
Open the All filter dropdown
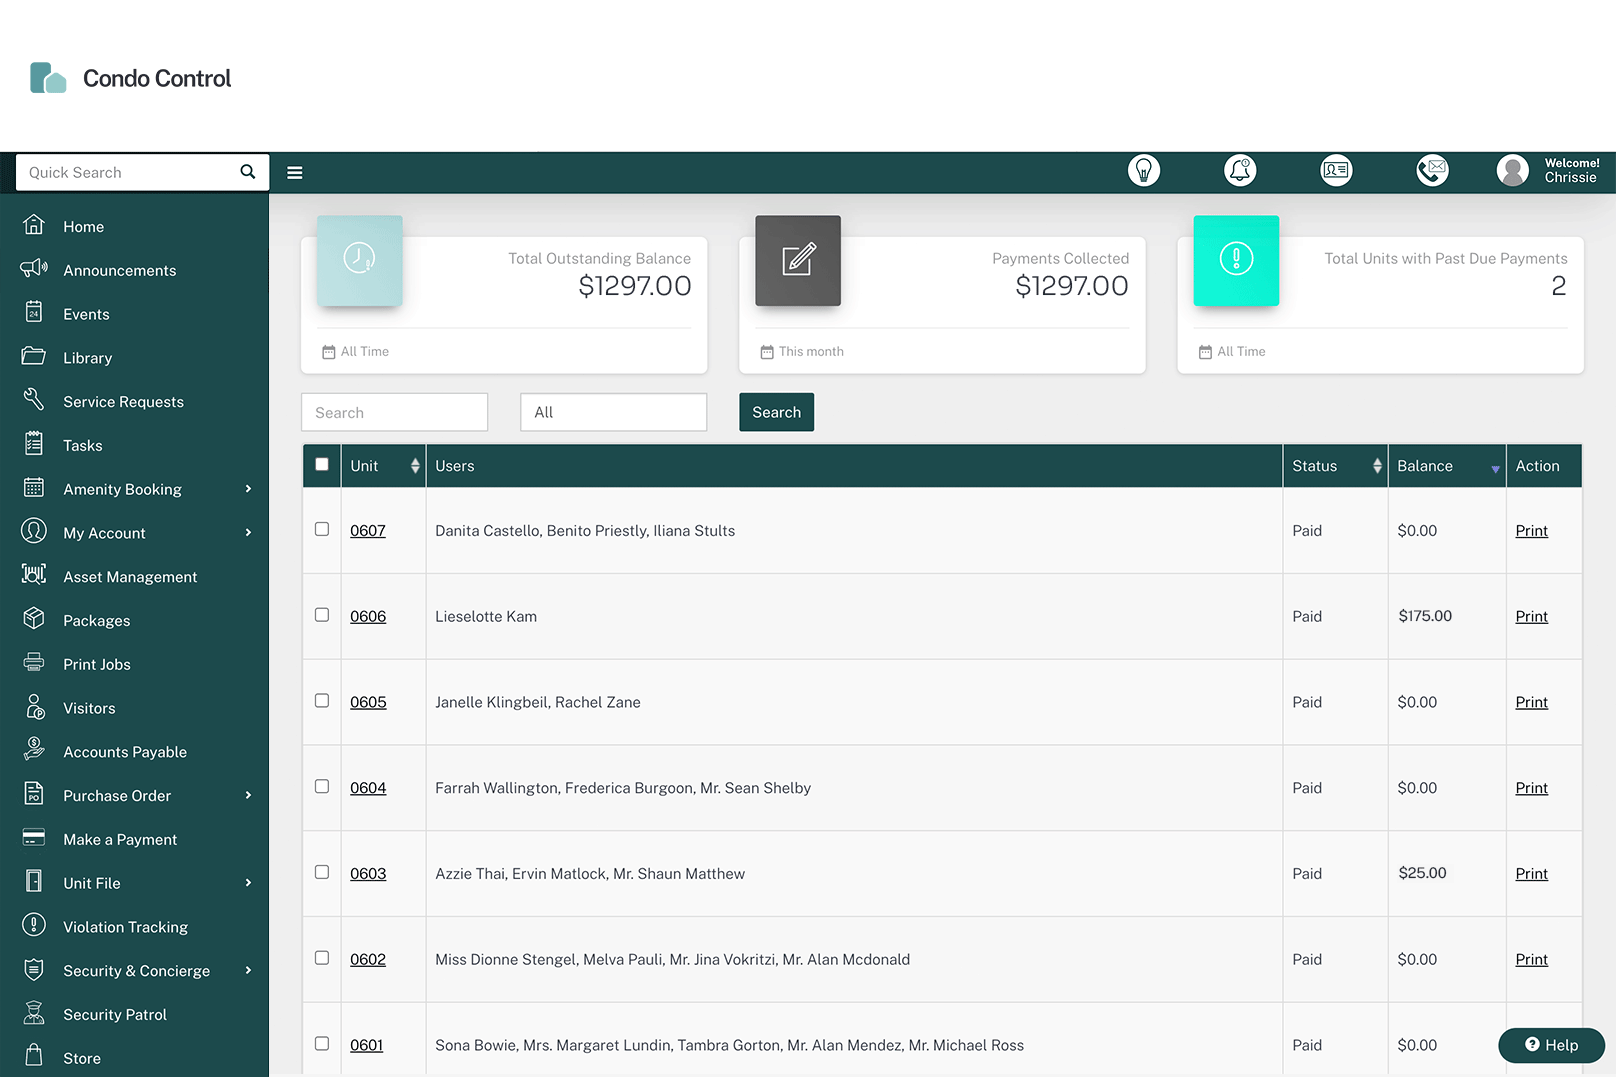point(613,412)
